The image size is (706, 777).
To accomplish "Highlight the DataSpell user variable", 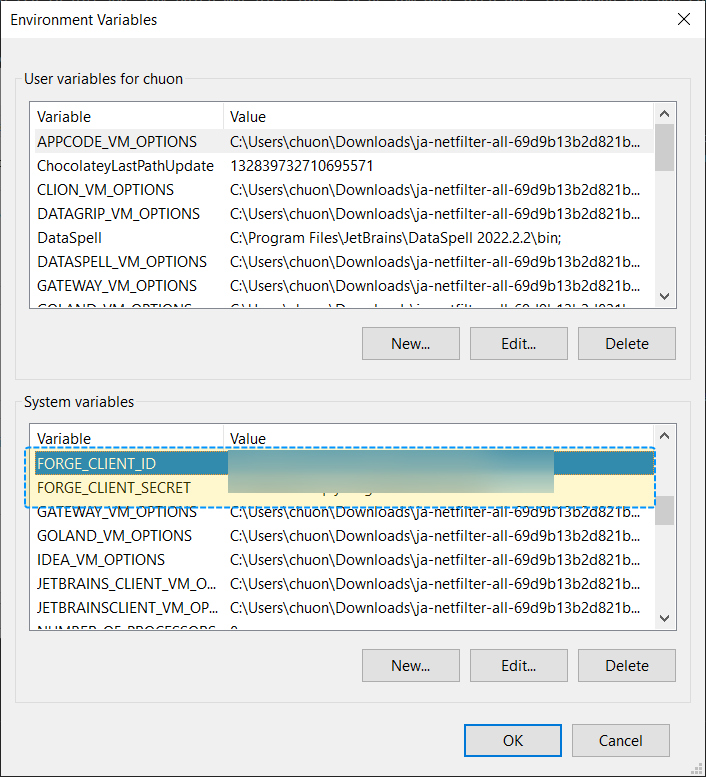I will click(69, 238).
